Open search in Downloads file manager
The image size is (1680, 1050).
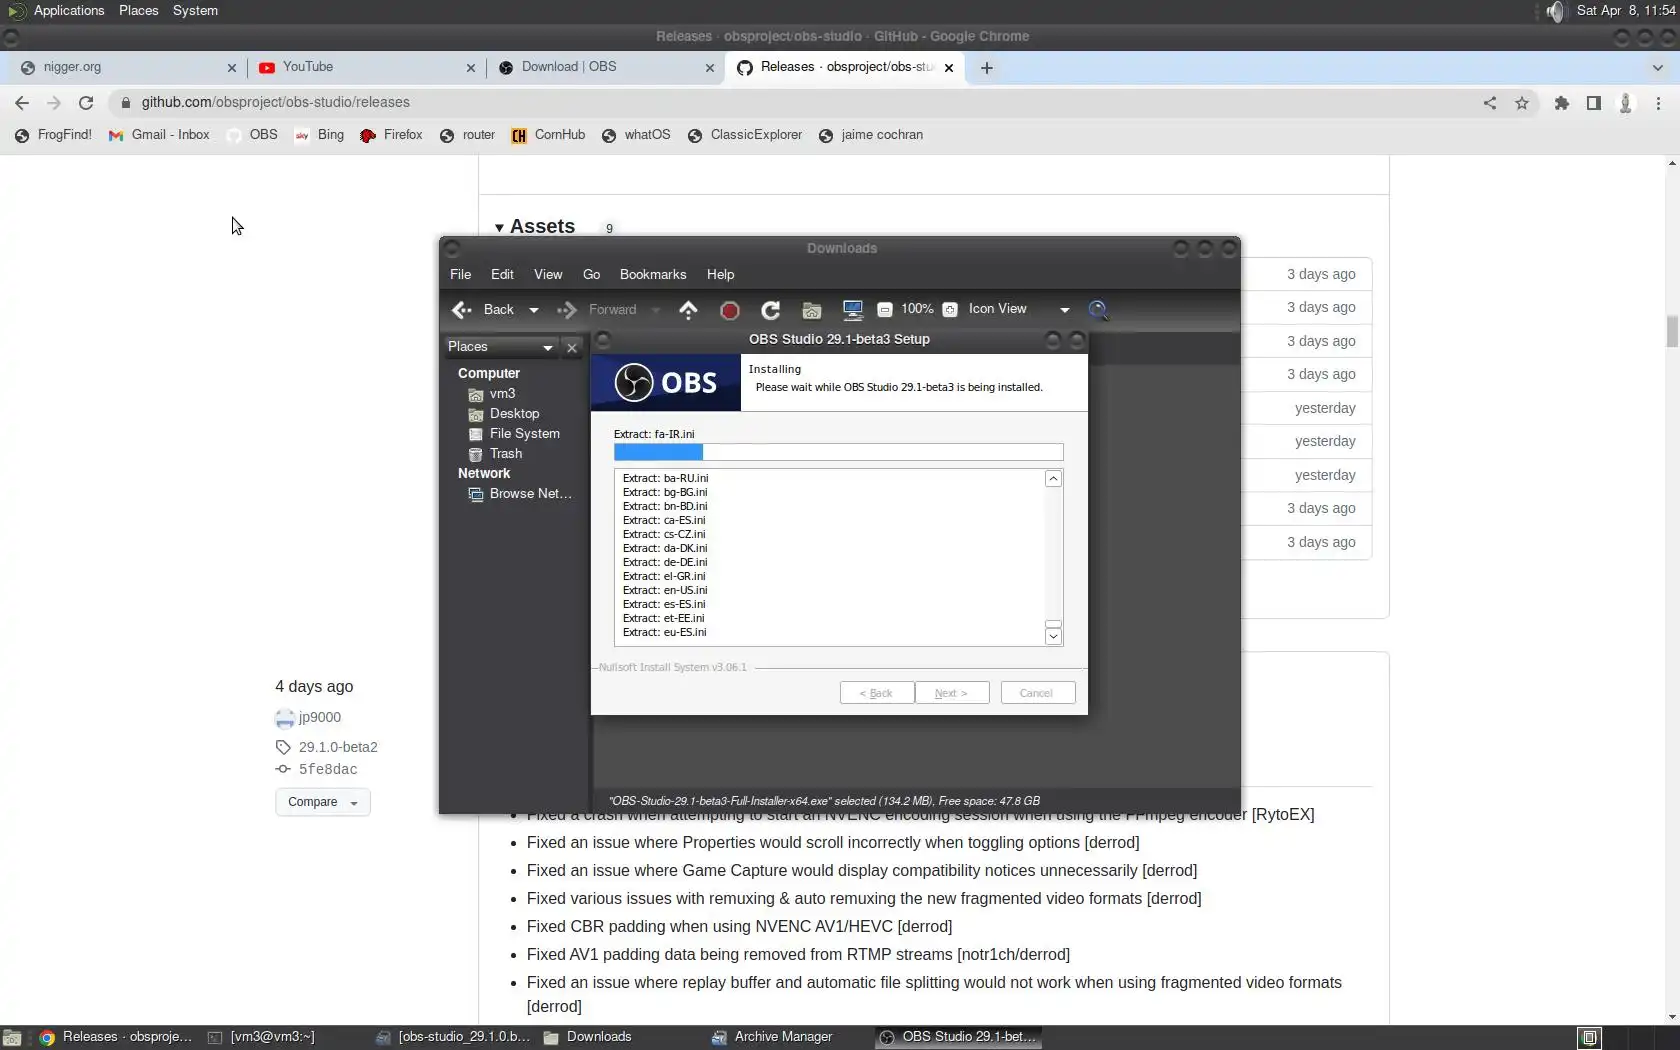click(x=1098, y=310)
